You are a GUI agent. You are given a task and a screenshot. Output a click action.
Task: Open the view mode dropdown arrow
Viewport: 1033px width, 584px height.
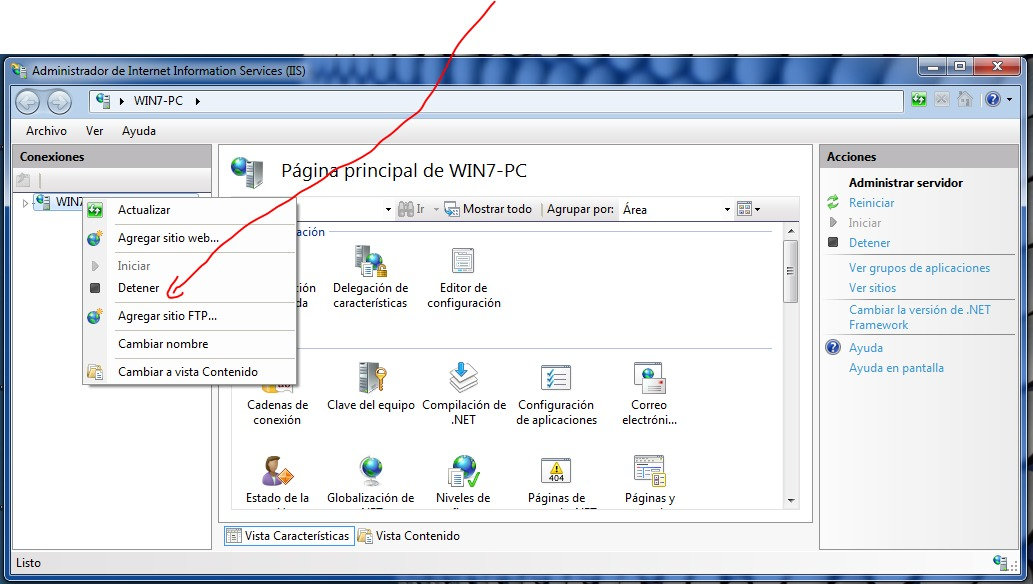[758, 210]
